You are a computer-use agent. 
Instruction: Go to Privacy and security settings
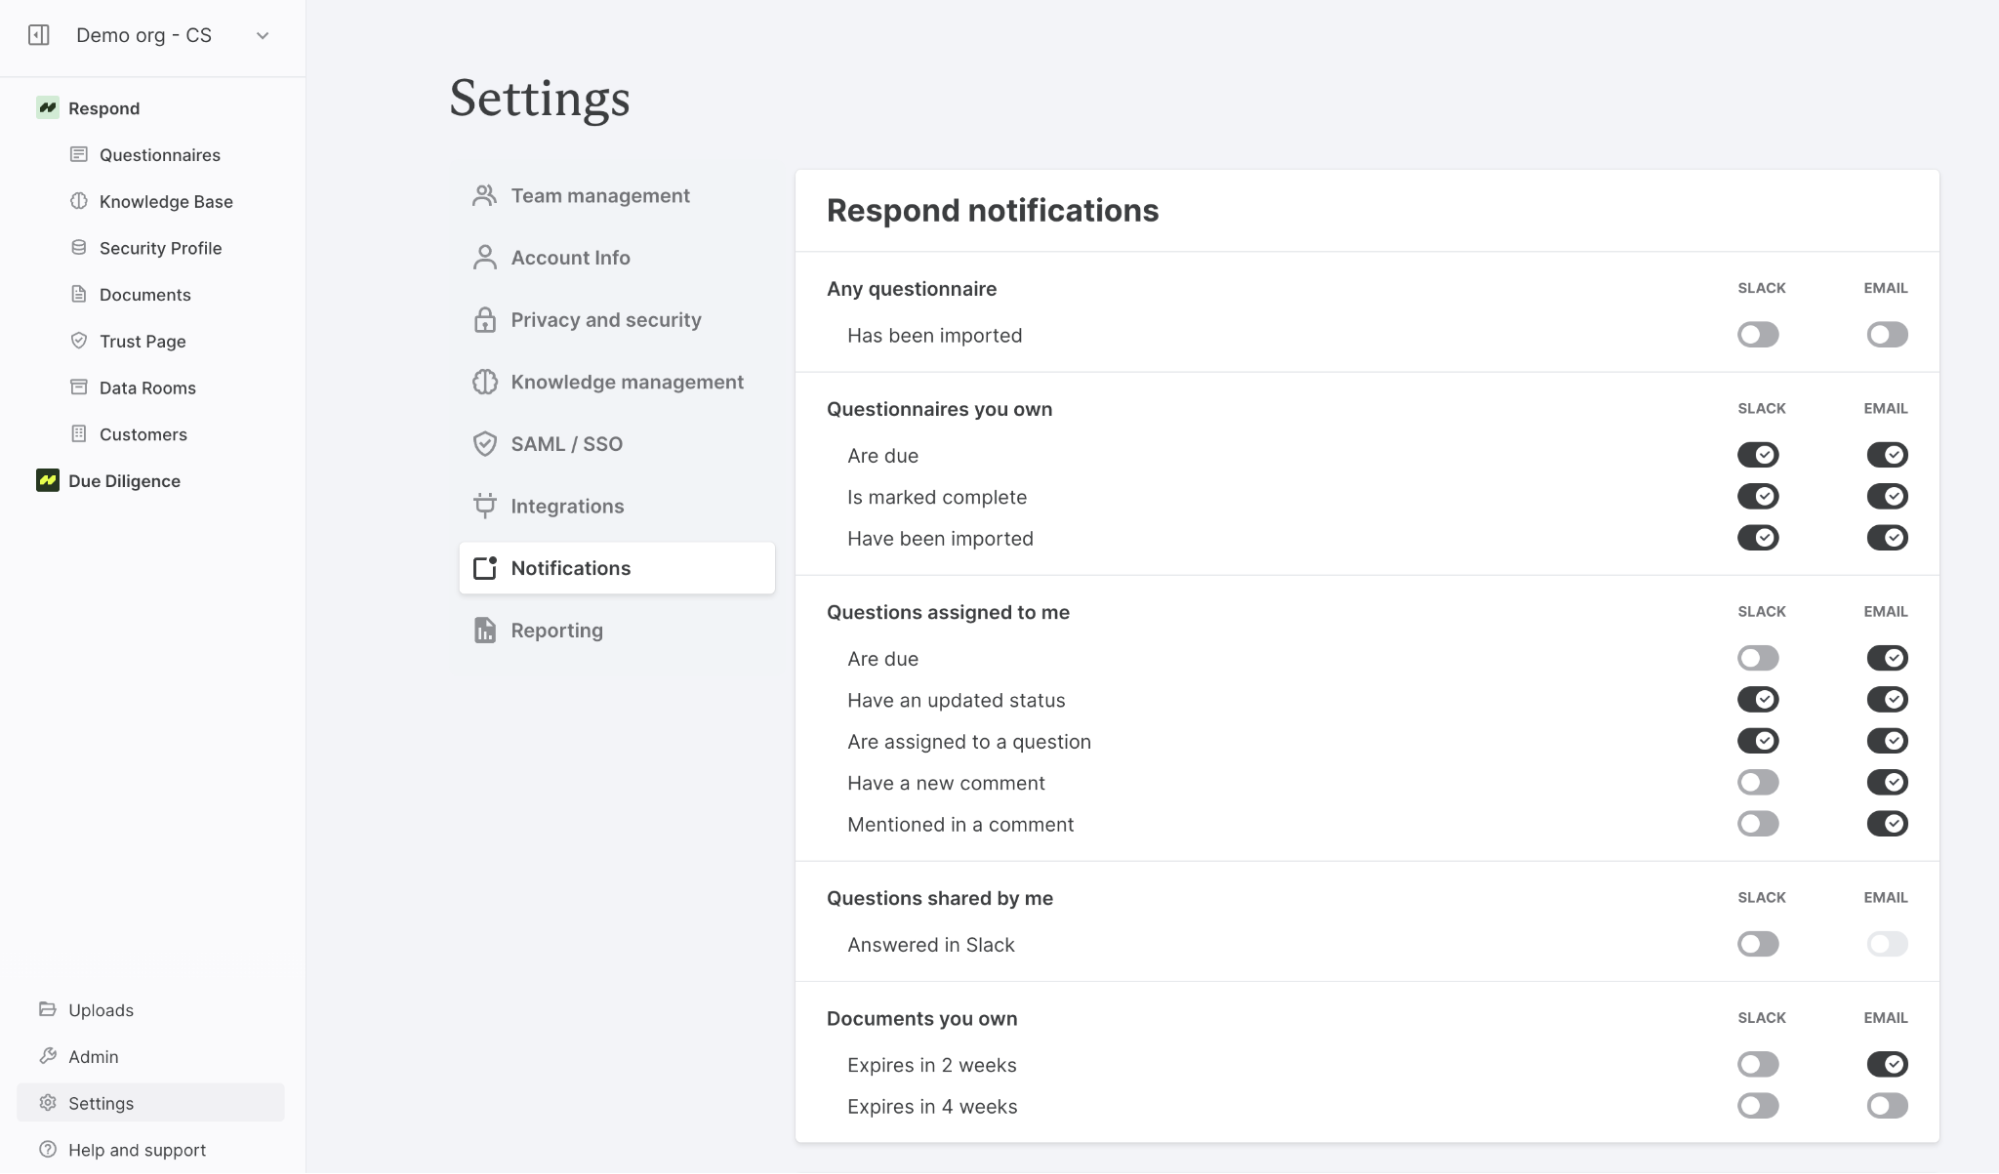coord(617,319)
